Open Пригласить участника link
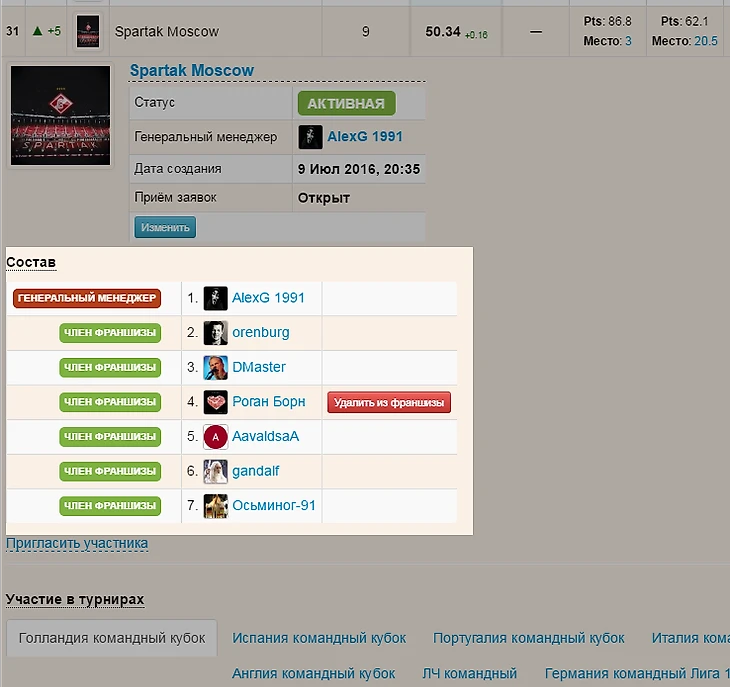This screenshot has height=687, width=730. click(x=77, y=544)
